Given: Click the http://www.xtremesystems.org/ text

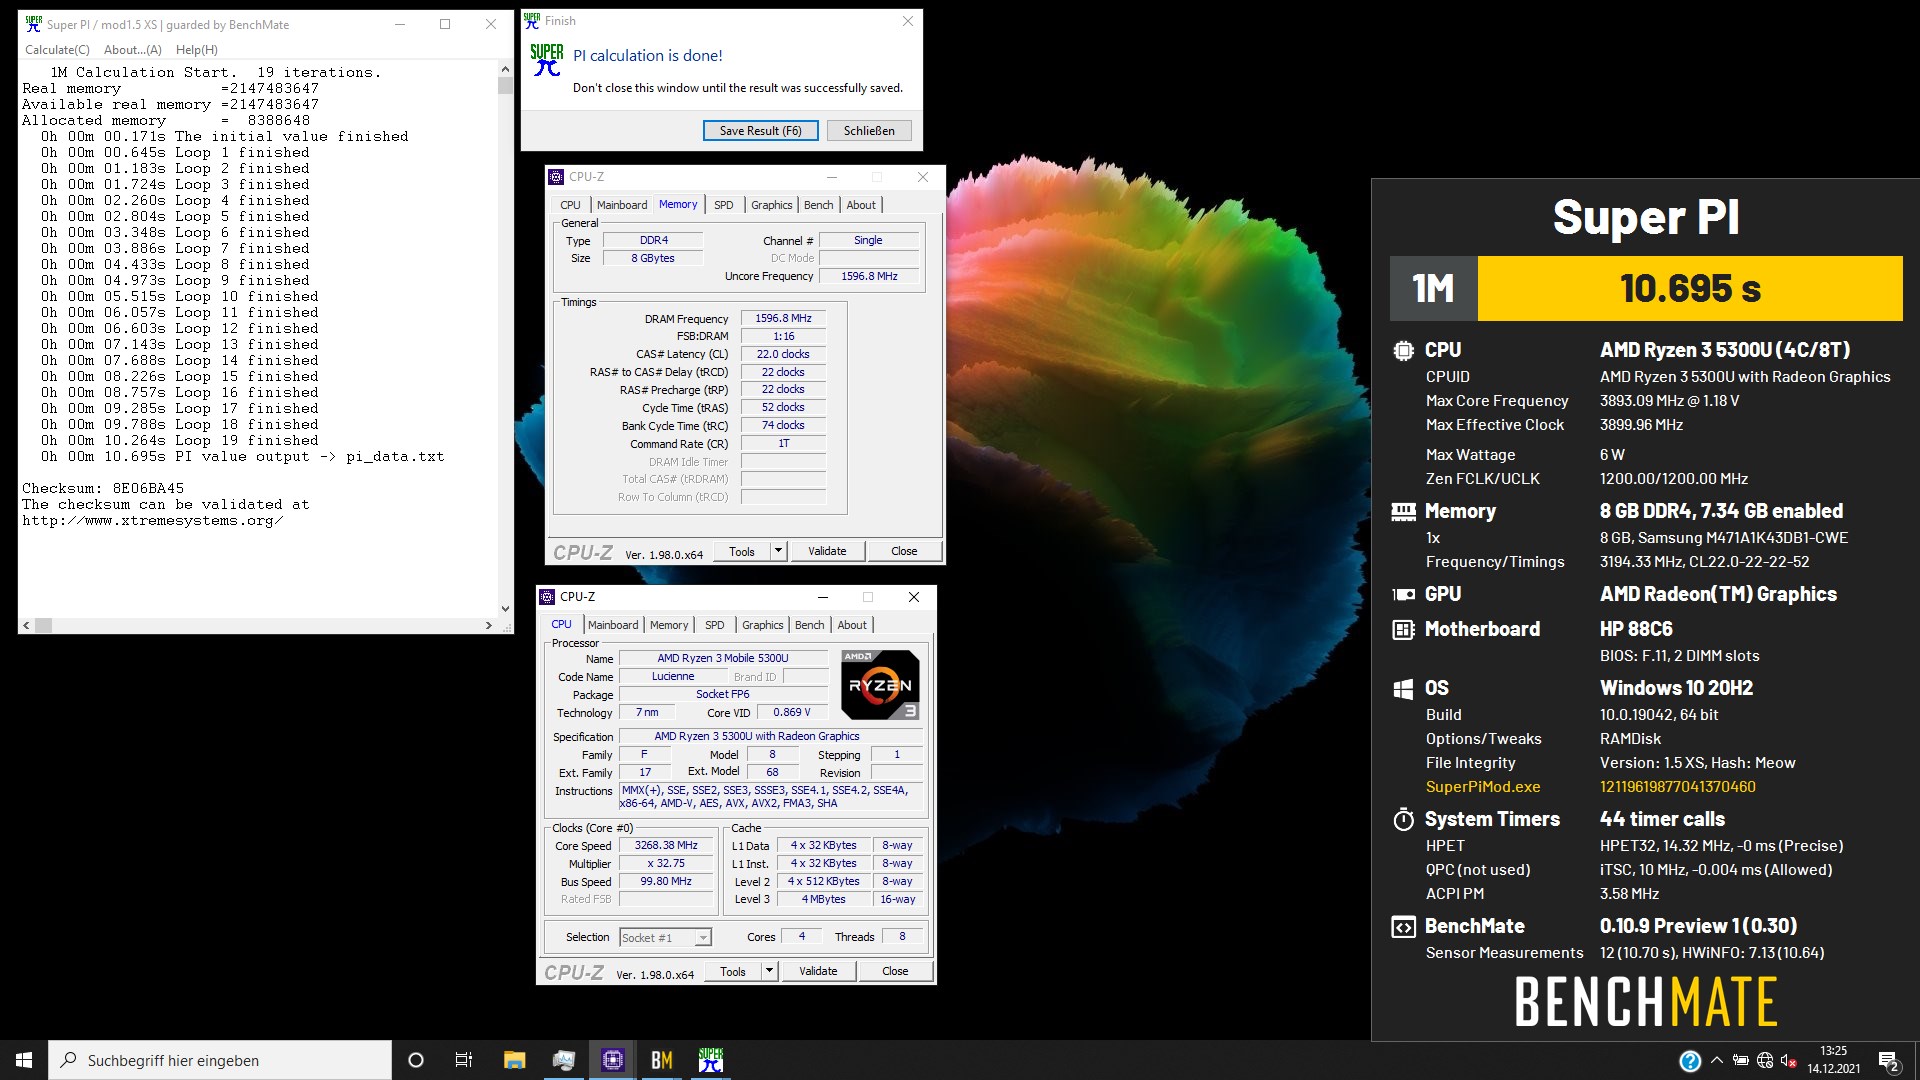Looking at the screenshot, I should tap(153, 521).
